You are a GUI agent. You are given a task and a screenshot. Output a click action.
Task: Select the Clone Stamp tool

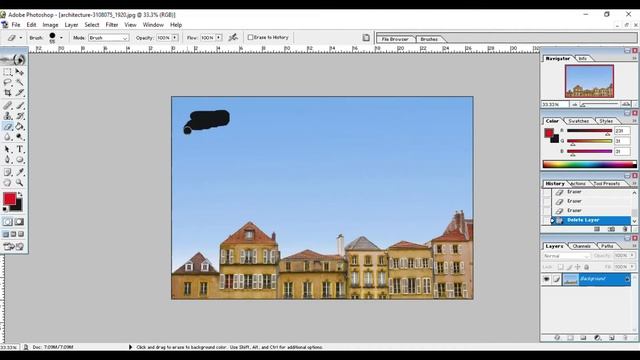7,116
